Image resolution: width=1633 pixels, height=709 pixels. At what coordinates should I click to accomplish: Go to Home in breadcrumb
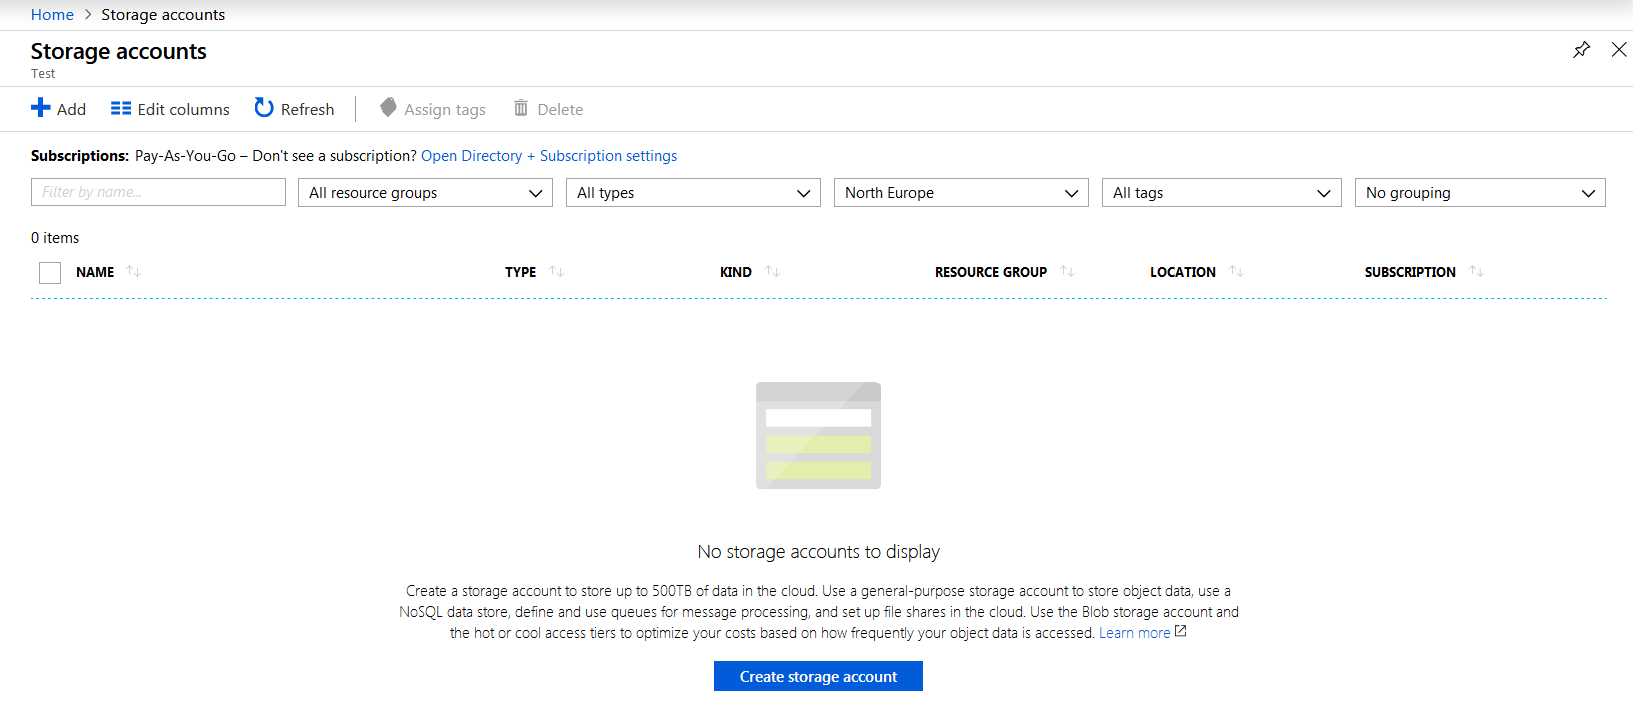tap(52, 15)
